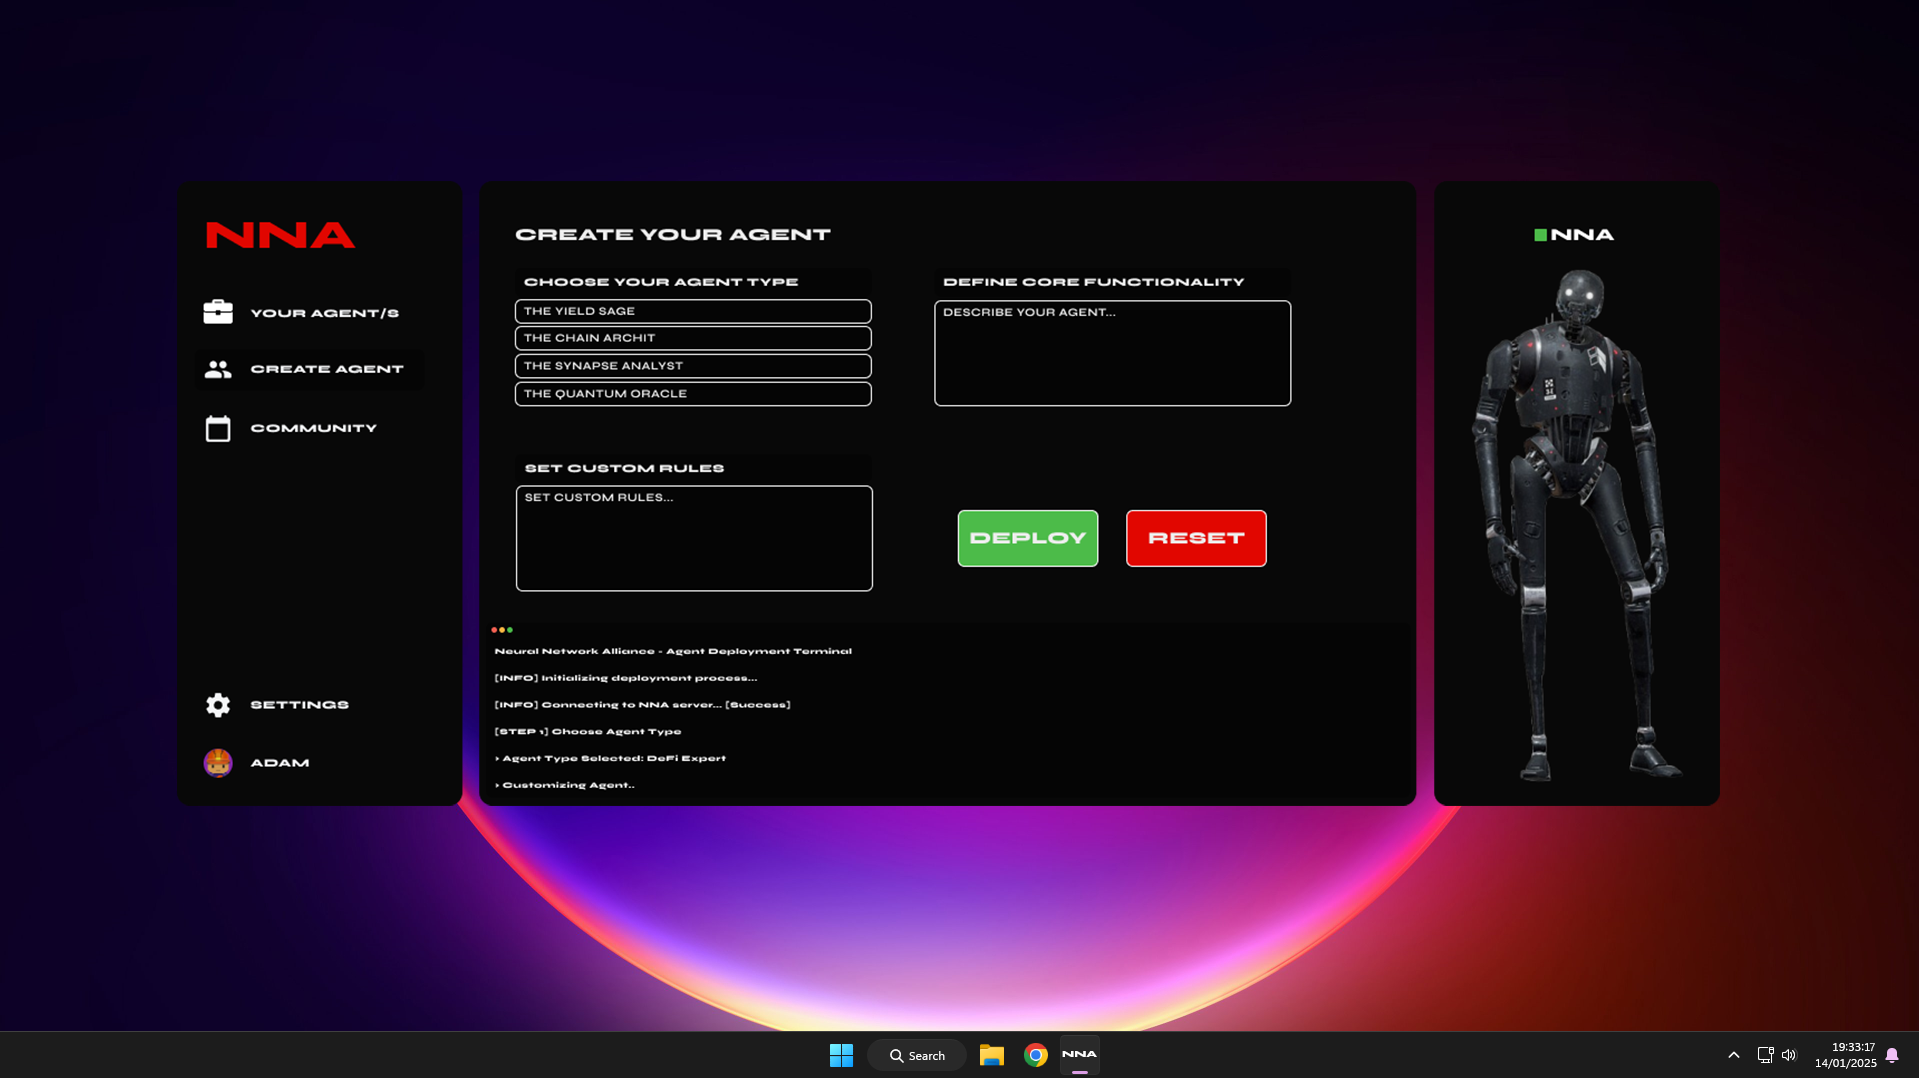Viewport: 1919px width, 1078px height.
Task: Open the Community menu item
Action: [x=313, y=428]
